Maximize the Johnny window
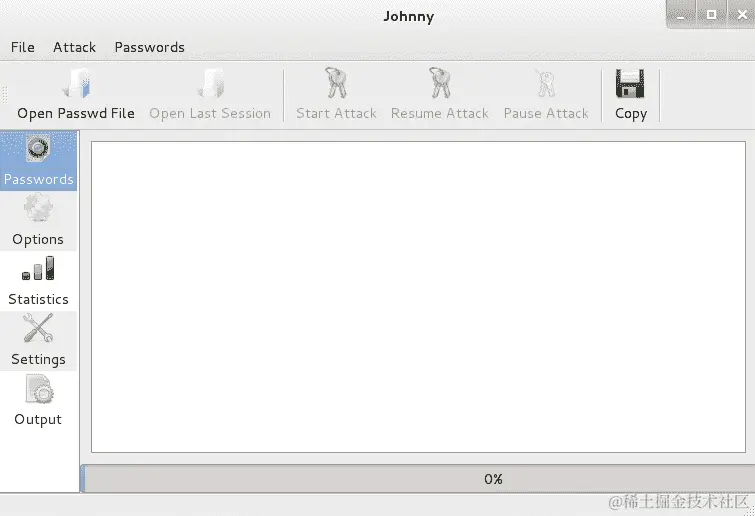Viewport: 755px width, 516px height. pos(711,15)
